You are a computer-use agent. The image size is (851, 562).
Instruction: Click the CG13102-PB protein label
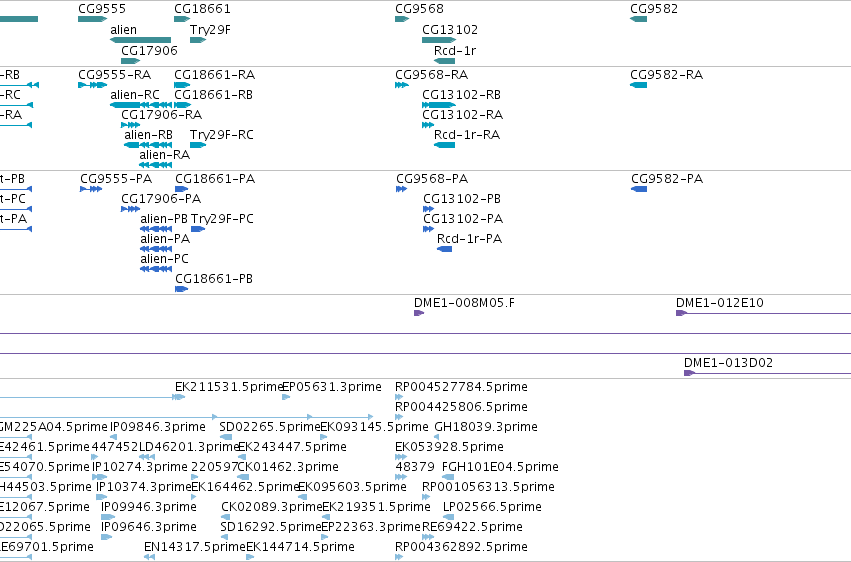tap(462, 199)
